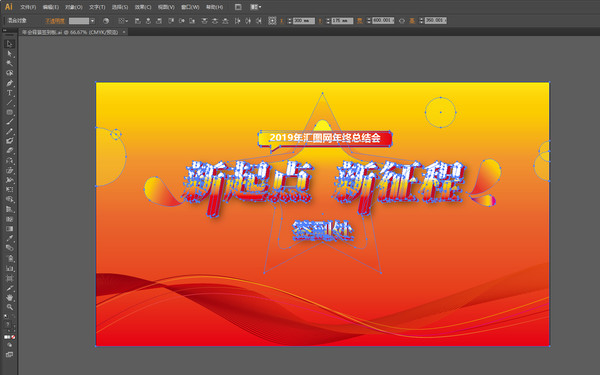Click the X position input field
Image resolution: width=600 pixels, height=375 pixels.
tap(303, 21)
